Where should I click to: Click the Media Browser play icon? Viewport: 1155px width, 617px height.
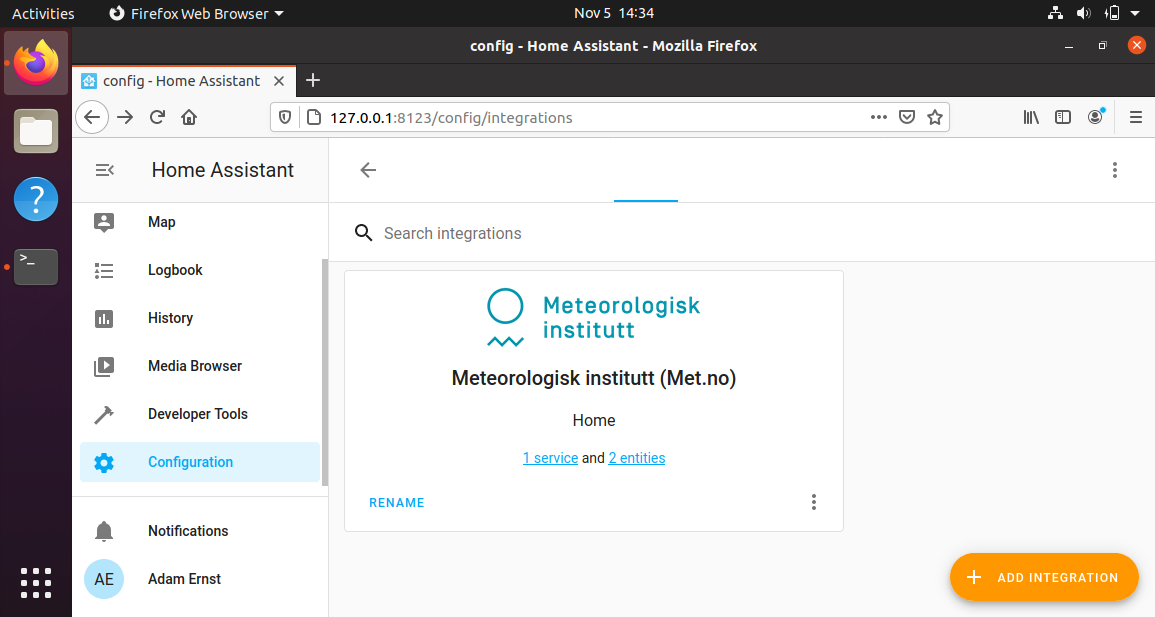[104, 367]
